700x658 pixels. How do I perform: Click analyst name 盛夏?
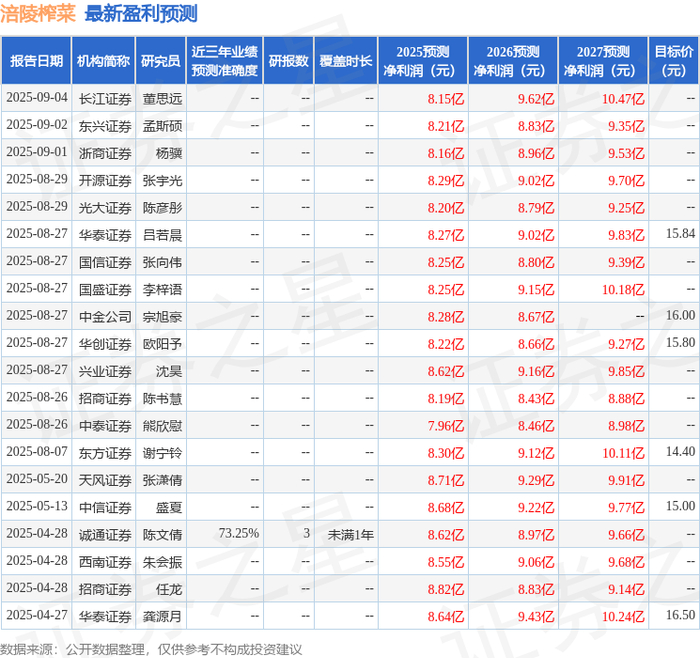click(169, 508)
